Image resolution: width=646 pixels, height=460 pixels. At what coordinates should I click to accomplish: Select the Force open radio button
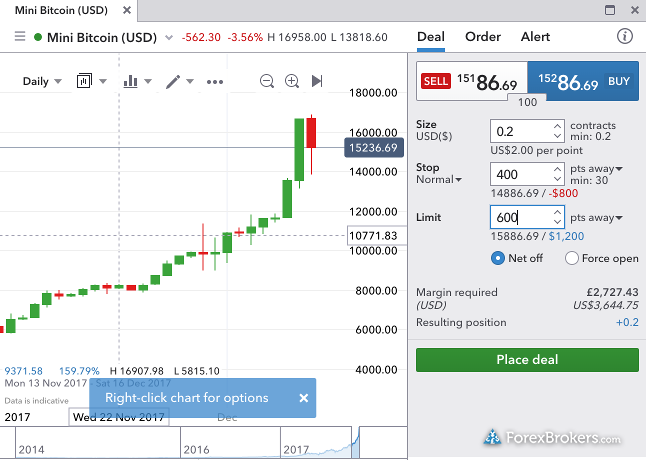[x=572, y=258]
